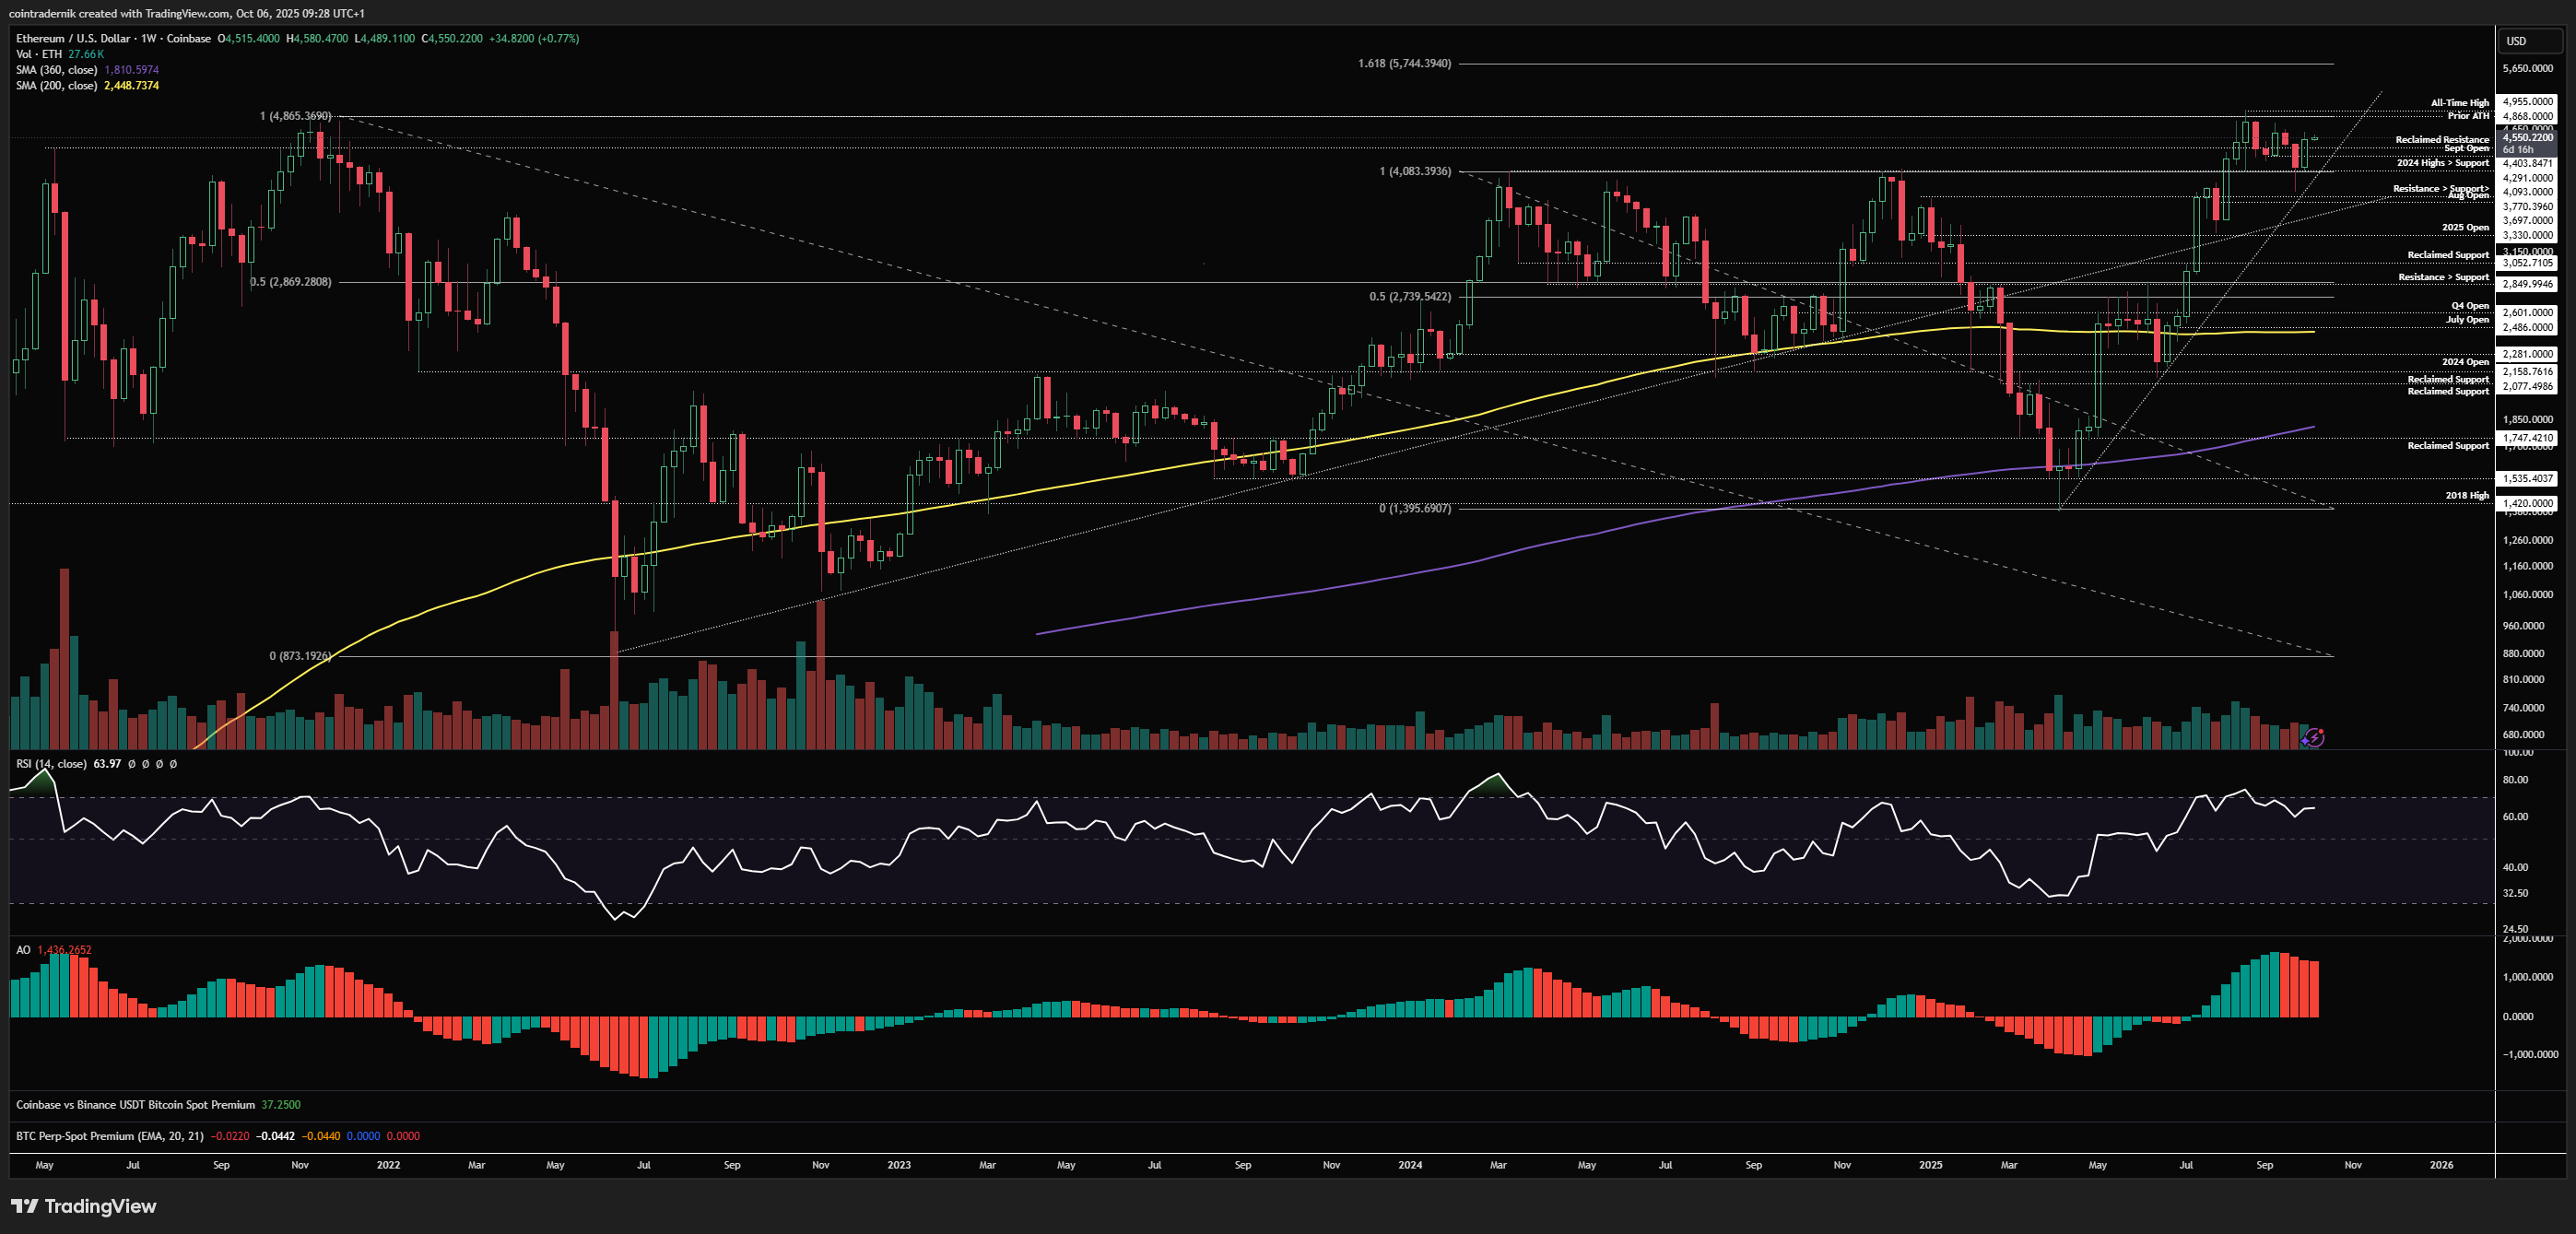Viewport: 2576px width, 1234px height.
Task: Click the Vol · ETH indicator legend
Action: 39,54
